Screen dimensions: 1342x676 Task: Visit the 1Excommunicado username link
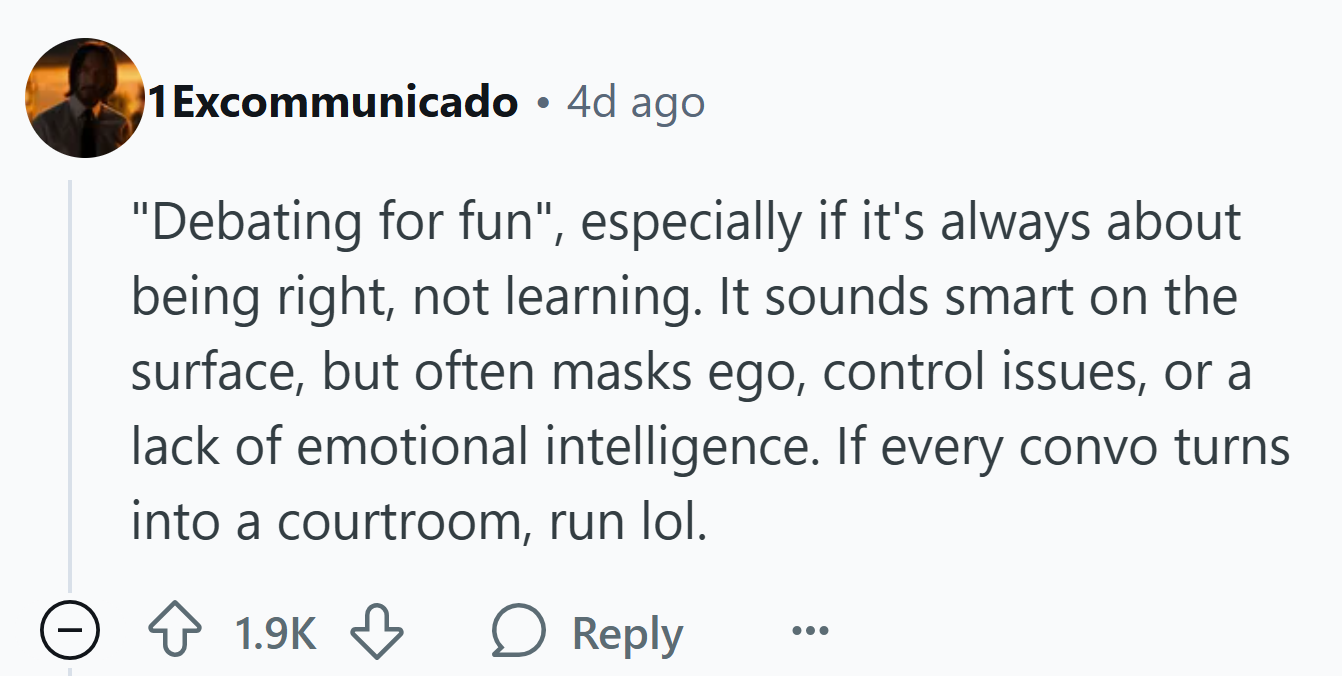(x=335, y=101)
